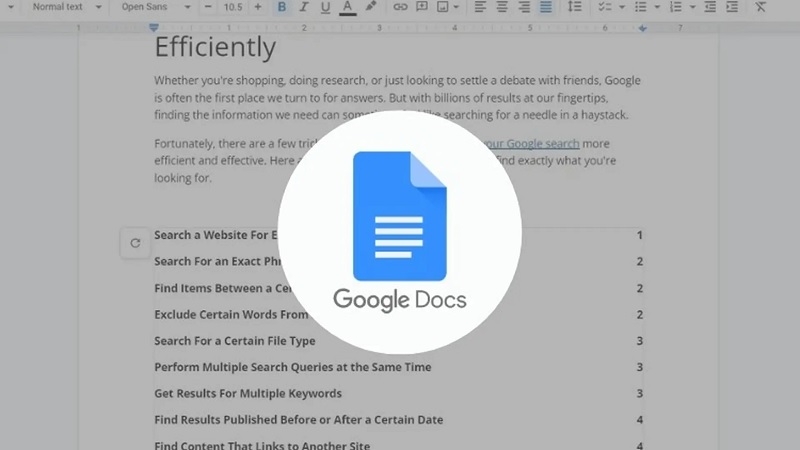The image size is (800, 450).
Task: Click page number 1 in contents
Action: click(639, 235)
